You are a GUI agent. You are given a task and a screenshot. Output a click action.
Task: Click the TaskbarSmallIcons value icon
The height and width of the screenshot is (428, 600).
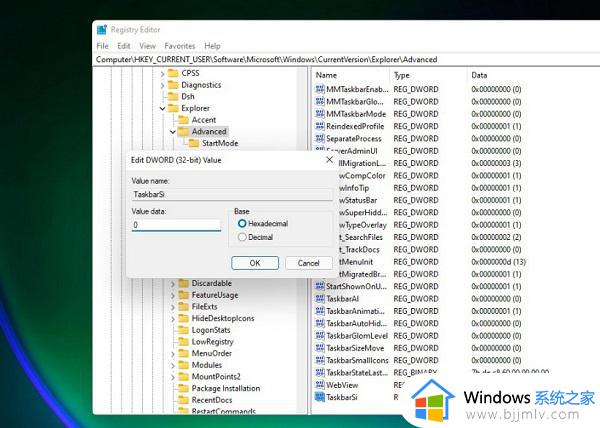tap(320, 360)
